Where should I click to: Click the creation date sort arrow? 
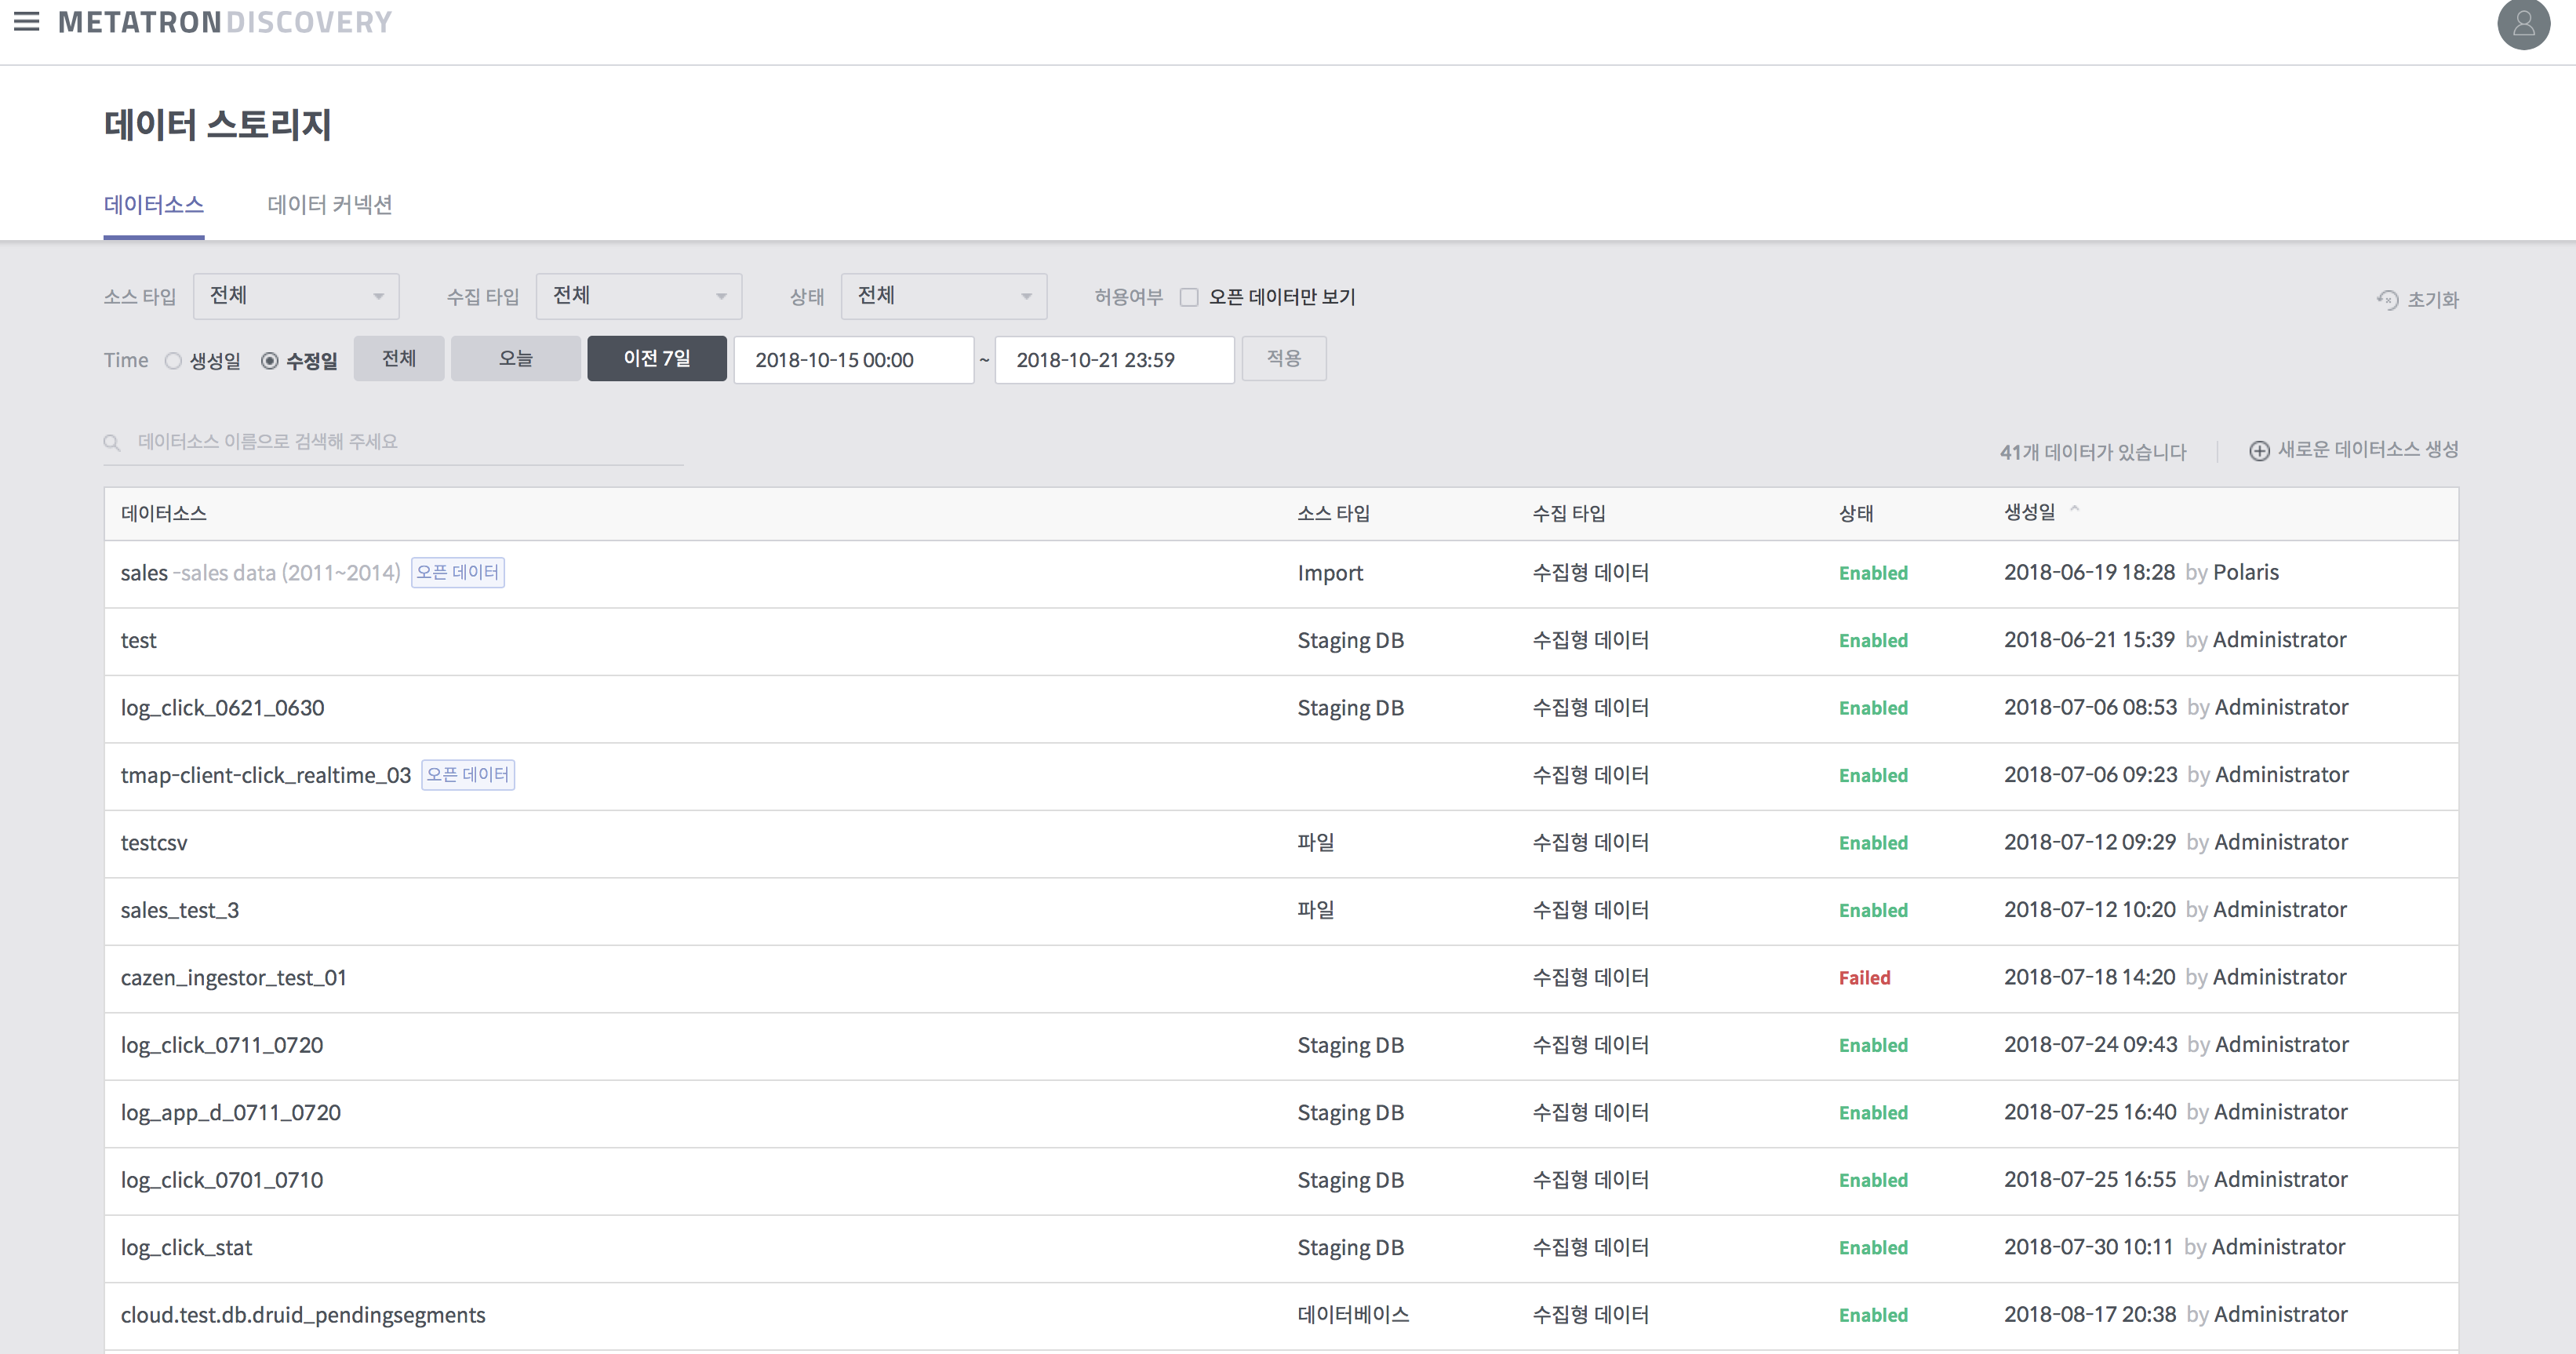[2074, 509]
